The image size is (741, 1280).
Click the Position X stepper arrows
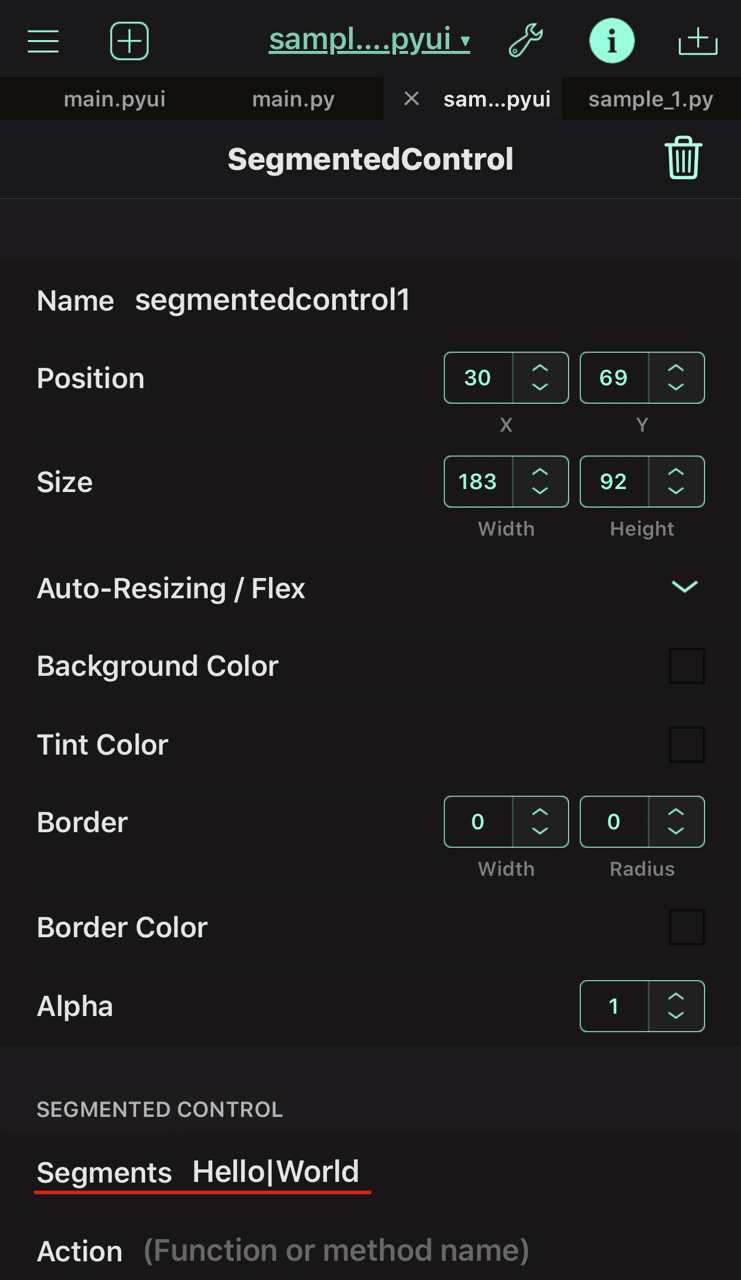click(540, 378)
